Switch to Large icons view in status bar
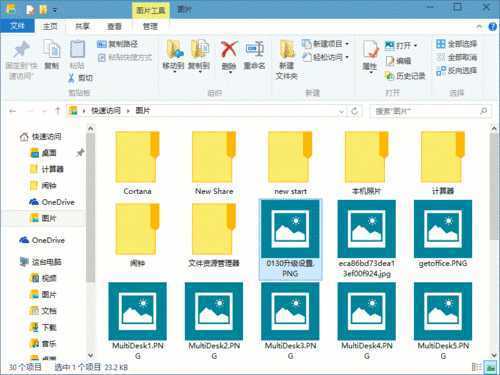The width and height of the screenshot is (500, 375). tap(491, 367)
